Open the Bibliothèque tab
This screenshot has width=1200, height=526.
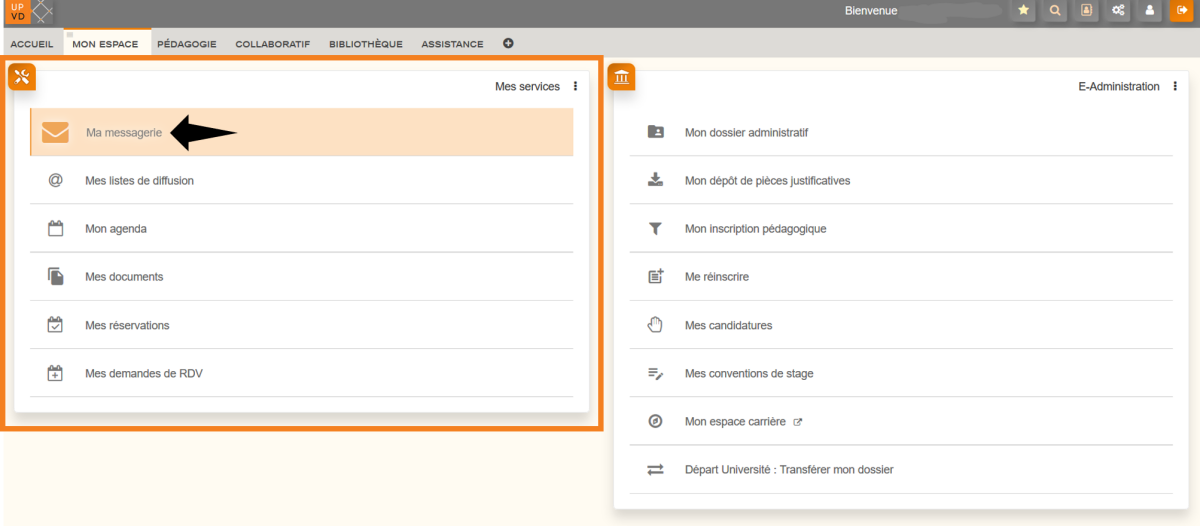point(366,44)
